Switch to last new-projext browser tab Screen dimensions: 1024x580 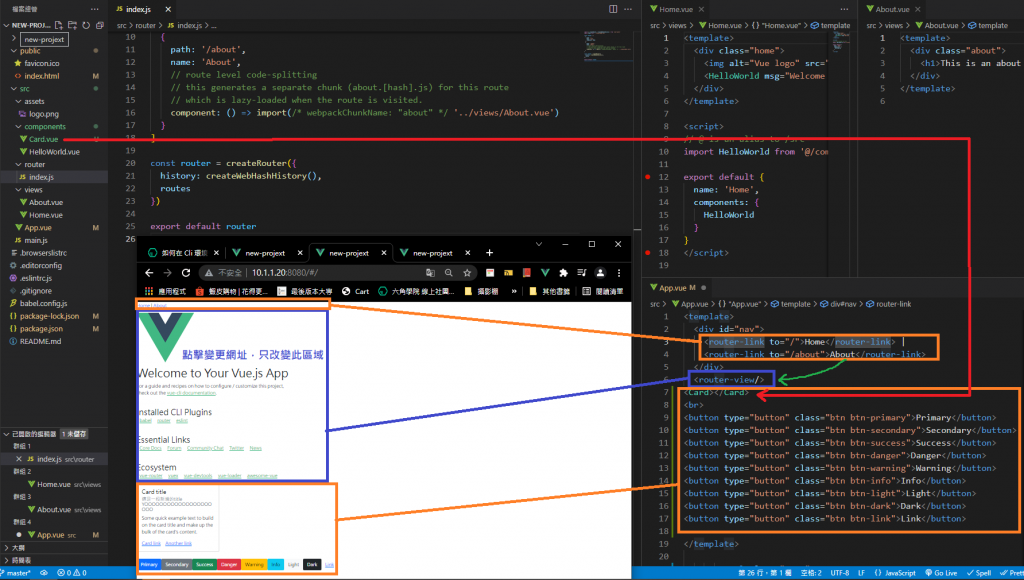[432, 253]
